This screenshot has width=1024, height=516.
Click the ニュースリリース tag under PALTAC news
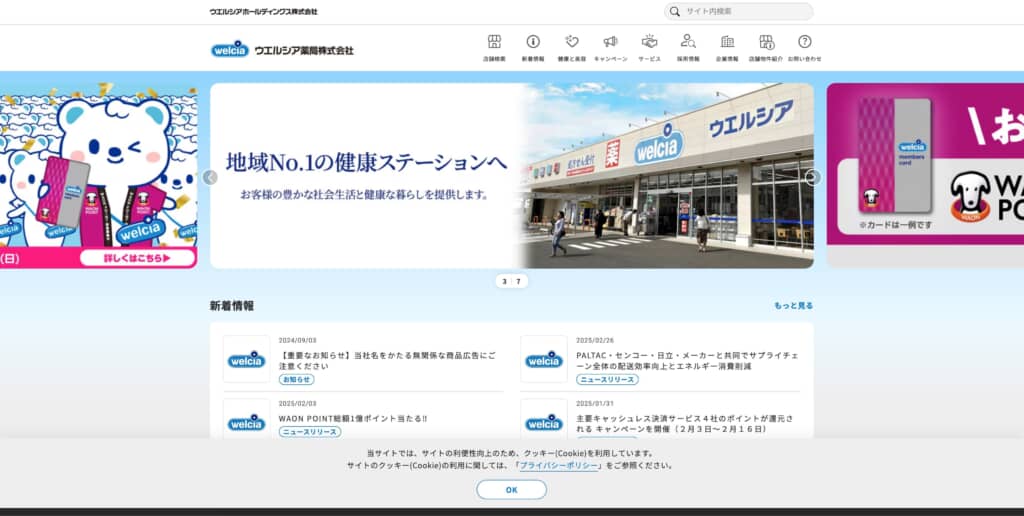coord(607,379)
